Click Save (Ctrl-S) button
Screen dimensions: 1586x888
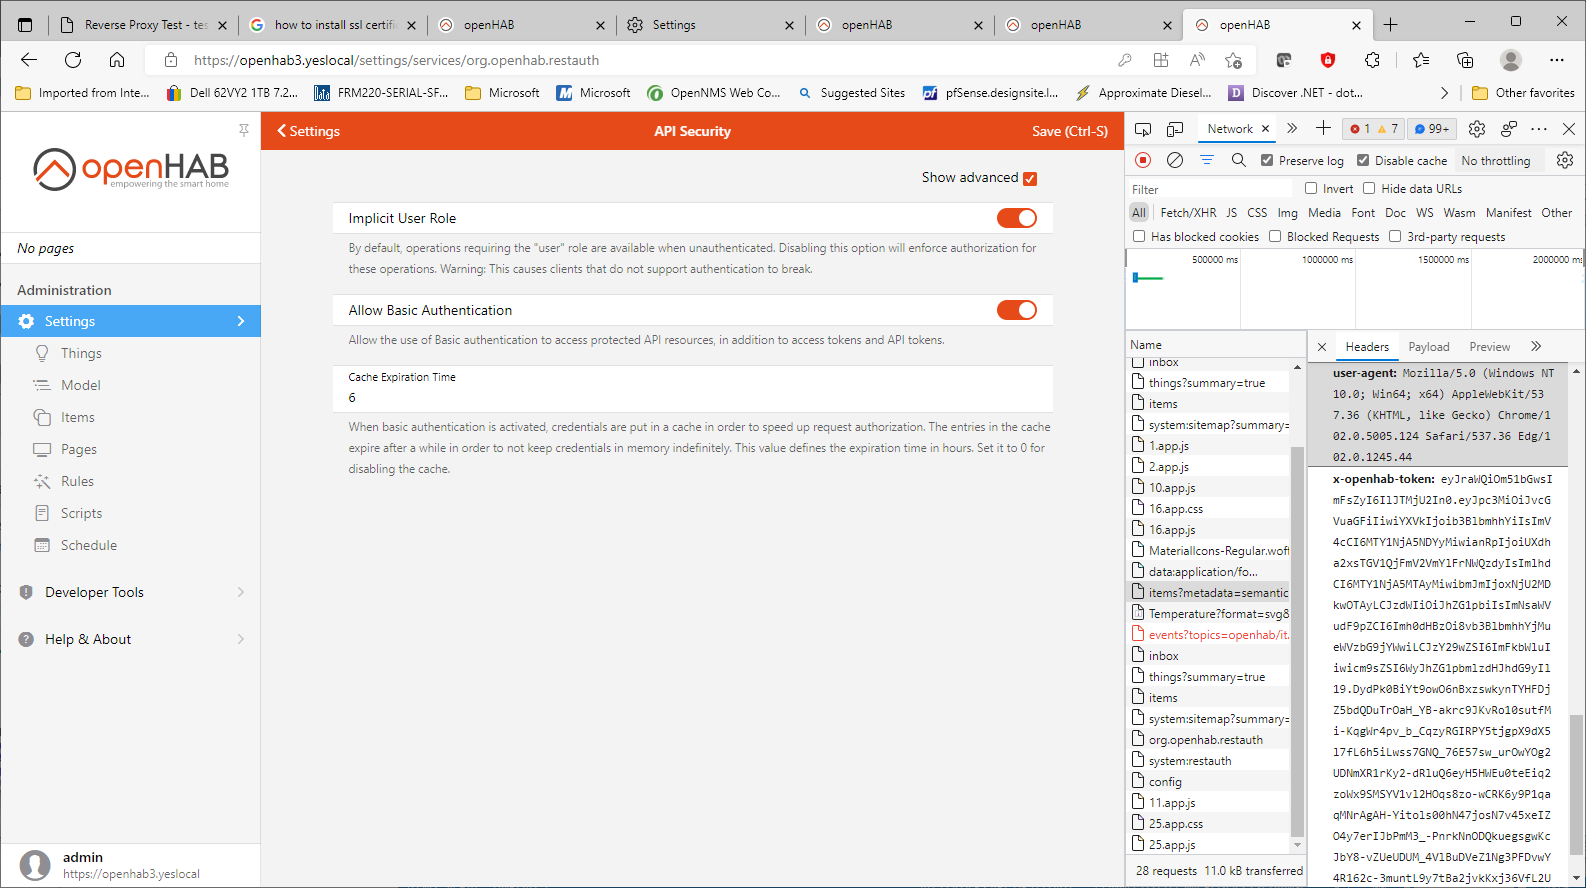pyautogui.click(x=1069, y=131)
